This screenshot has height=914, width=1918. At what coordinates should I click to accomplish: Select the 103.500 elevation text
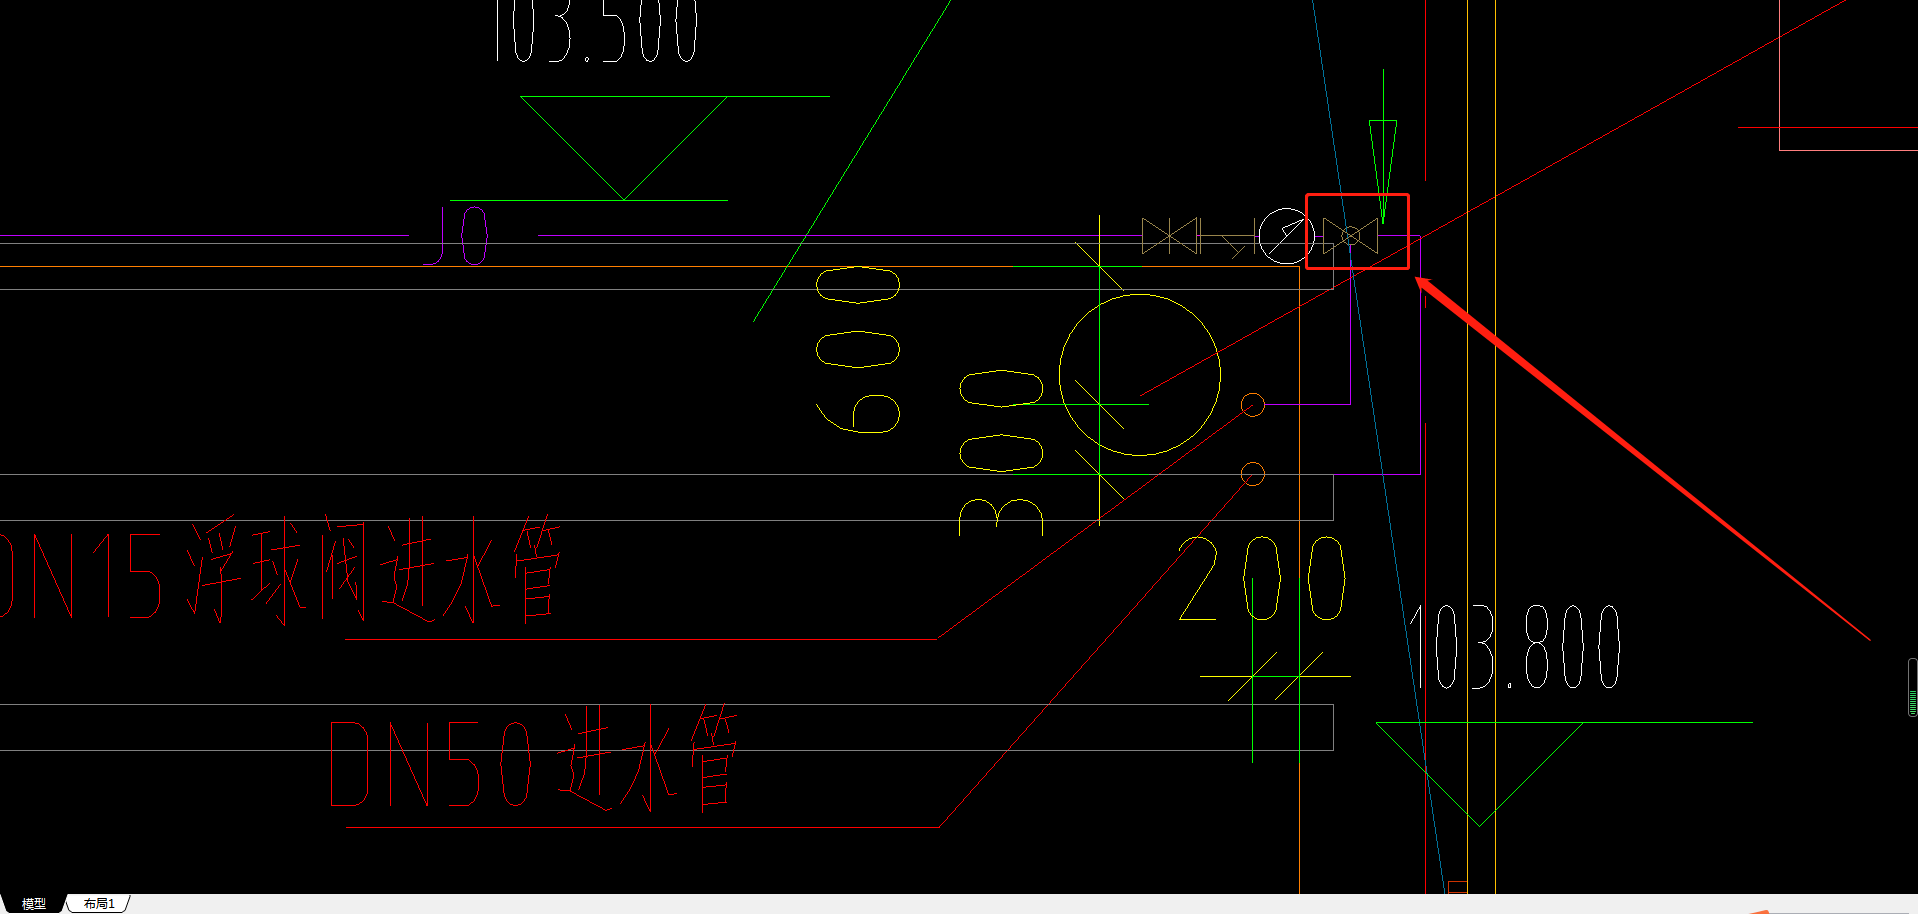point(596,31)
